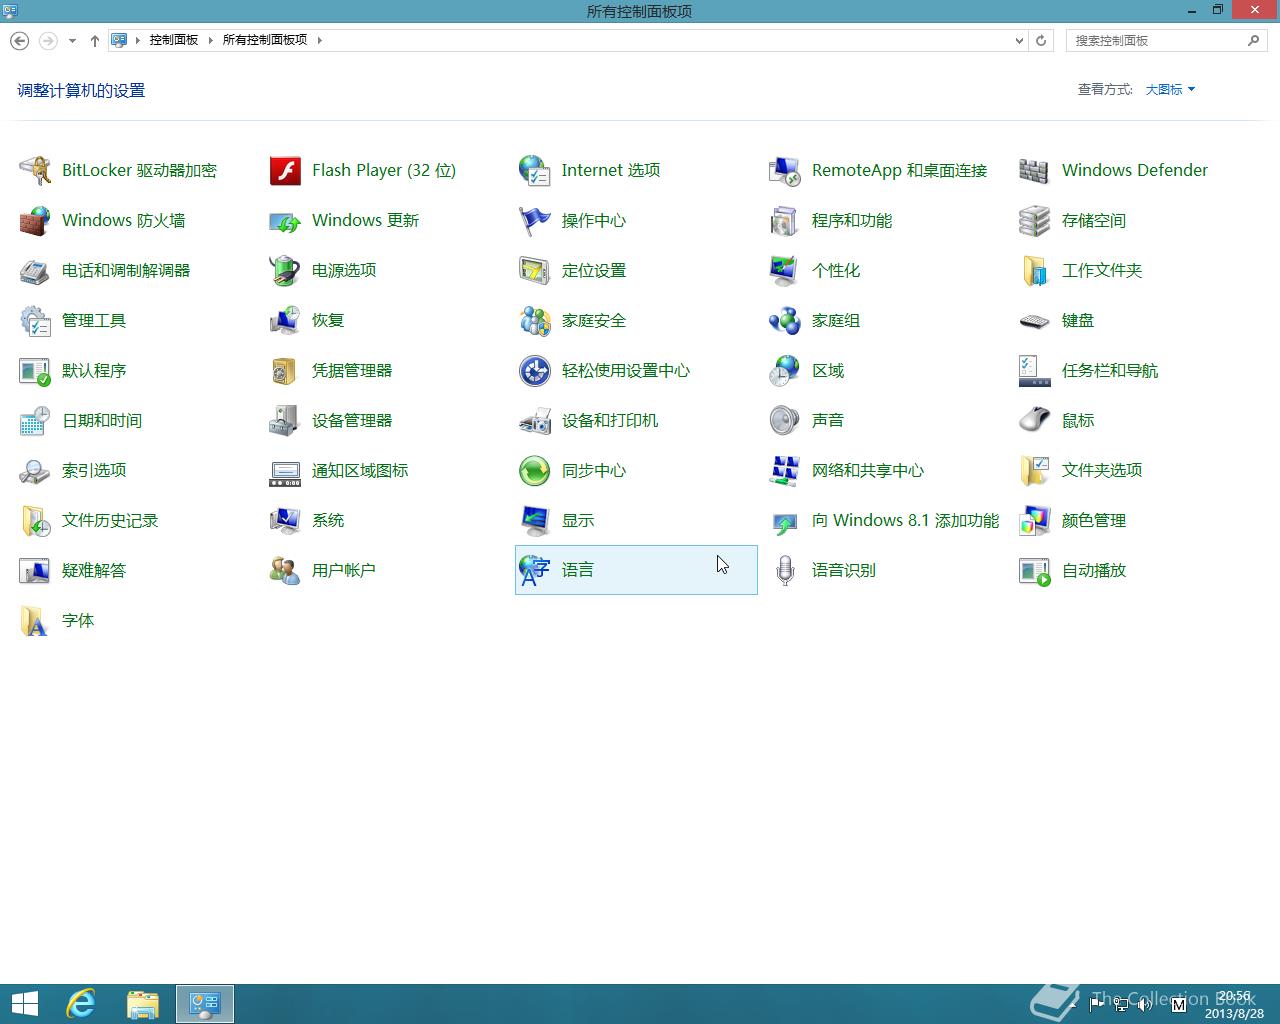The width and height of the screenshot is (1280, 1024).
Task: Open the 凭据管理器 safe icon
Action: (x=285, y=370)
